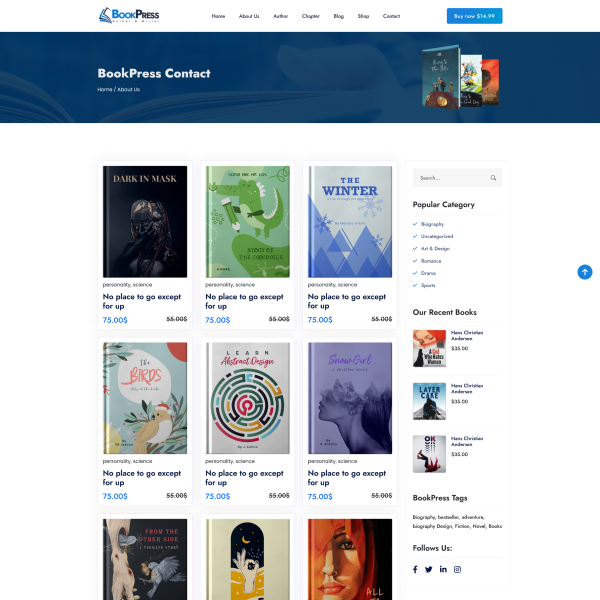
Task: Open the Author menu item
Action: (x=280, y=16)
